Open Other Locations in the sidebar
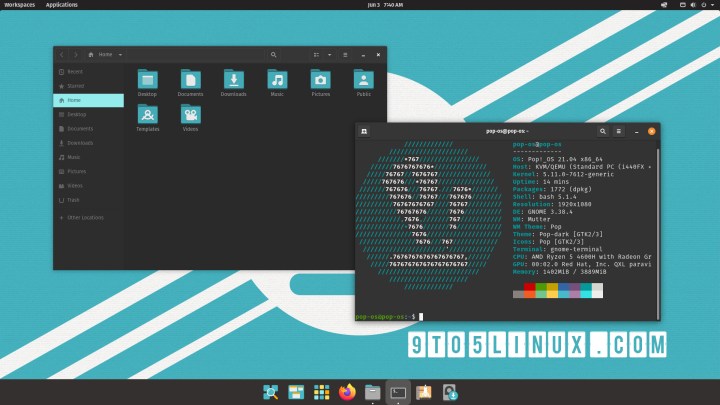 [x=89, y=217]
